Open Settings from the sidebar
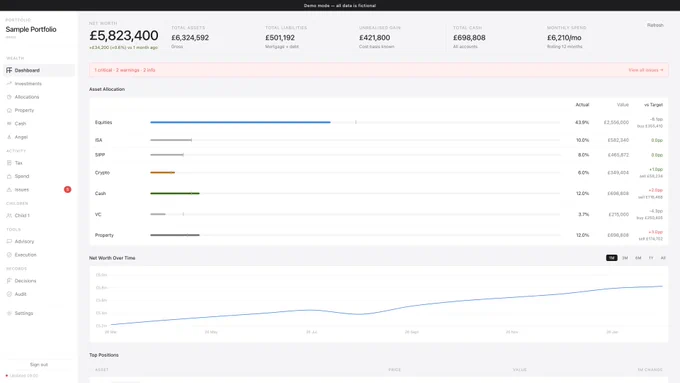 point(39,313)
